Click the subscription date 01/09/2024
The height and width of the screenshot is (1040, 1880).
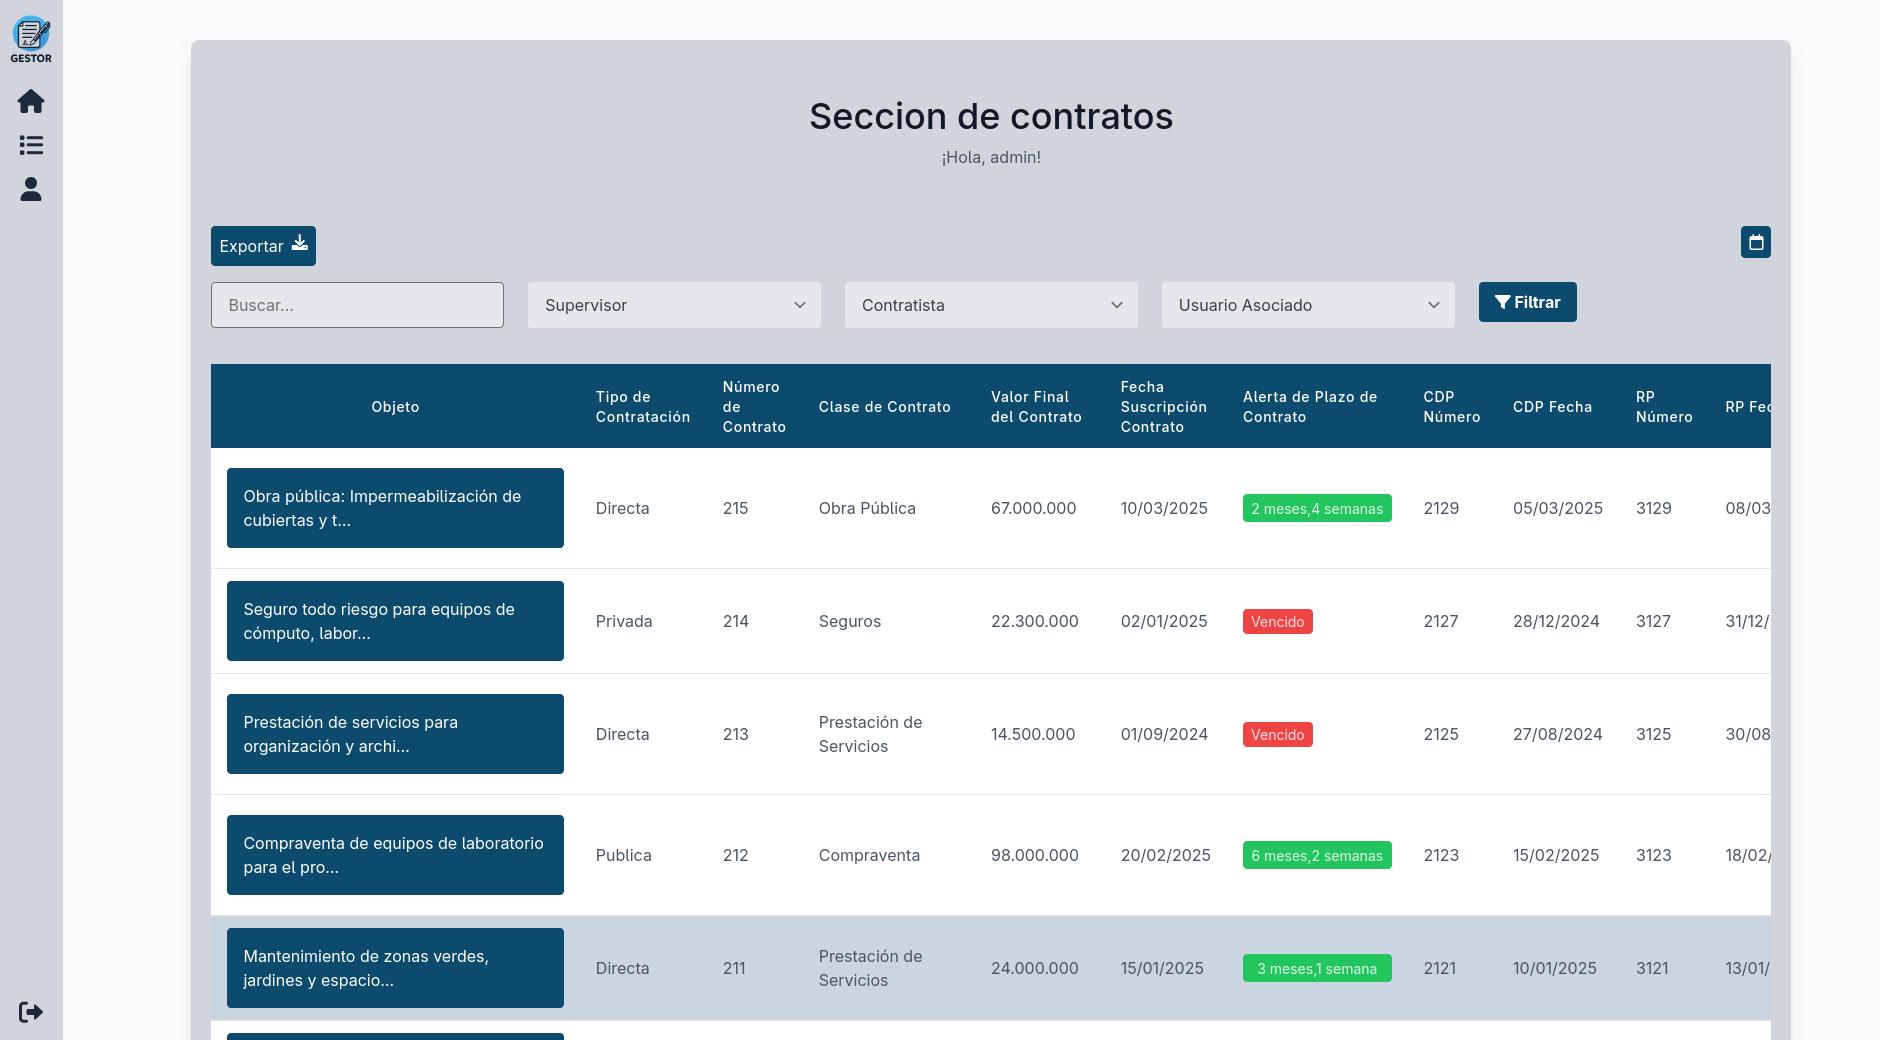click(1164, 734)
